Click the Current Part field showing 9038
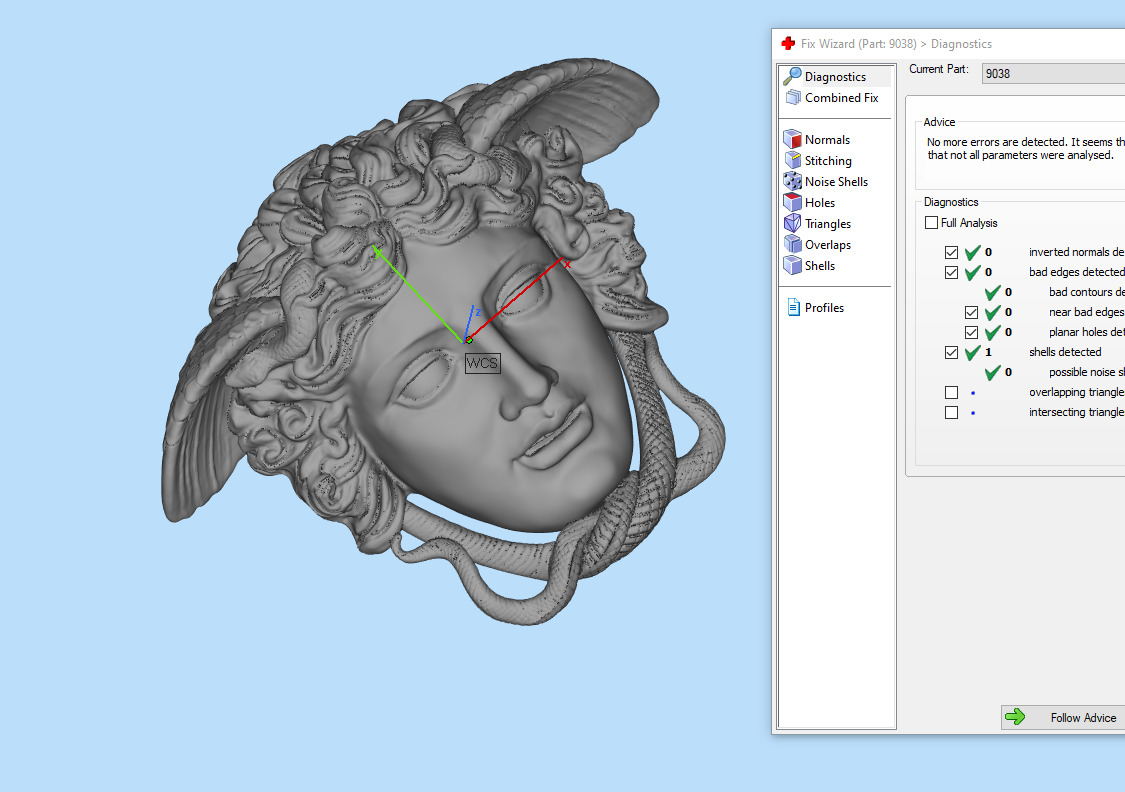The image size is (1125, 792). click(x=1053, y=73)
